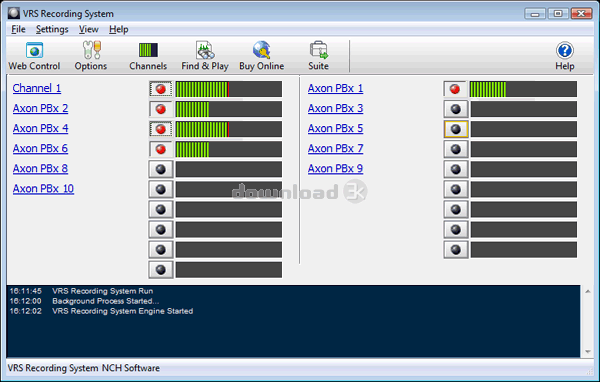Open the Axon PBx 7 channel link

coord(335,149)
